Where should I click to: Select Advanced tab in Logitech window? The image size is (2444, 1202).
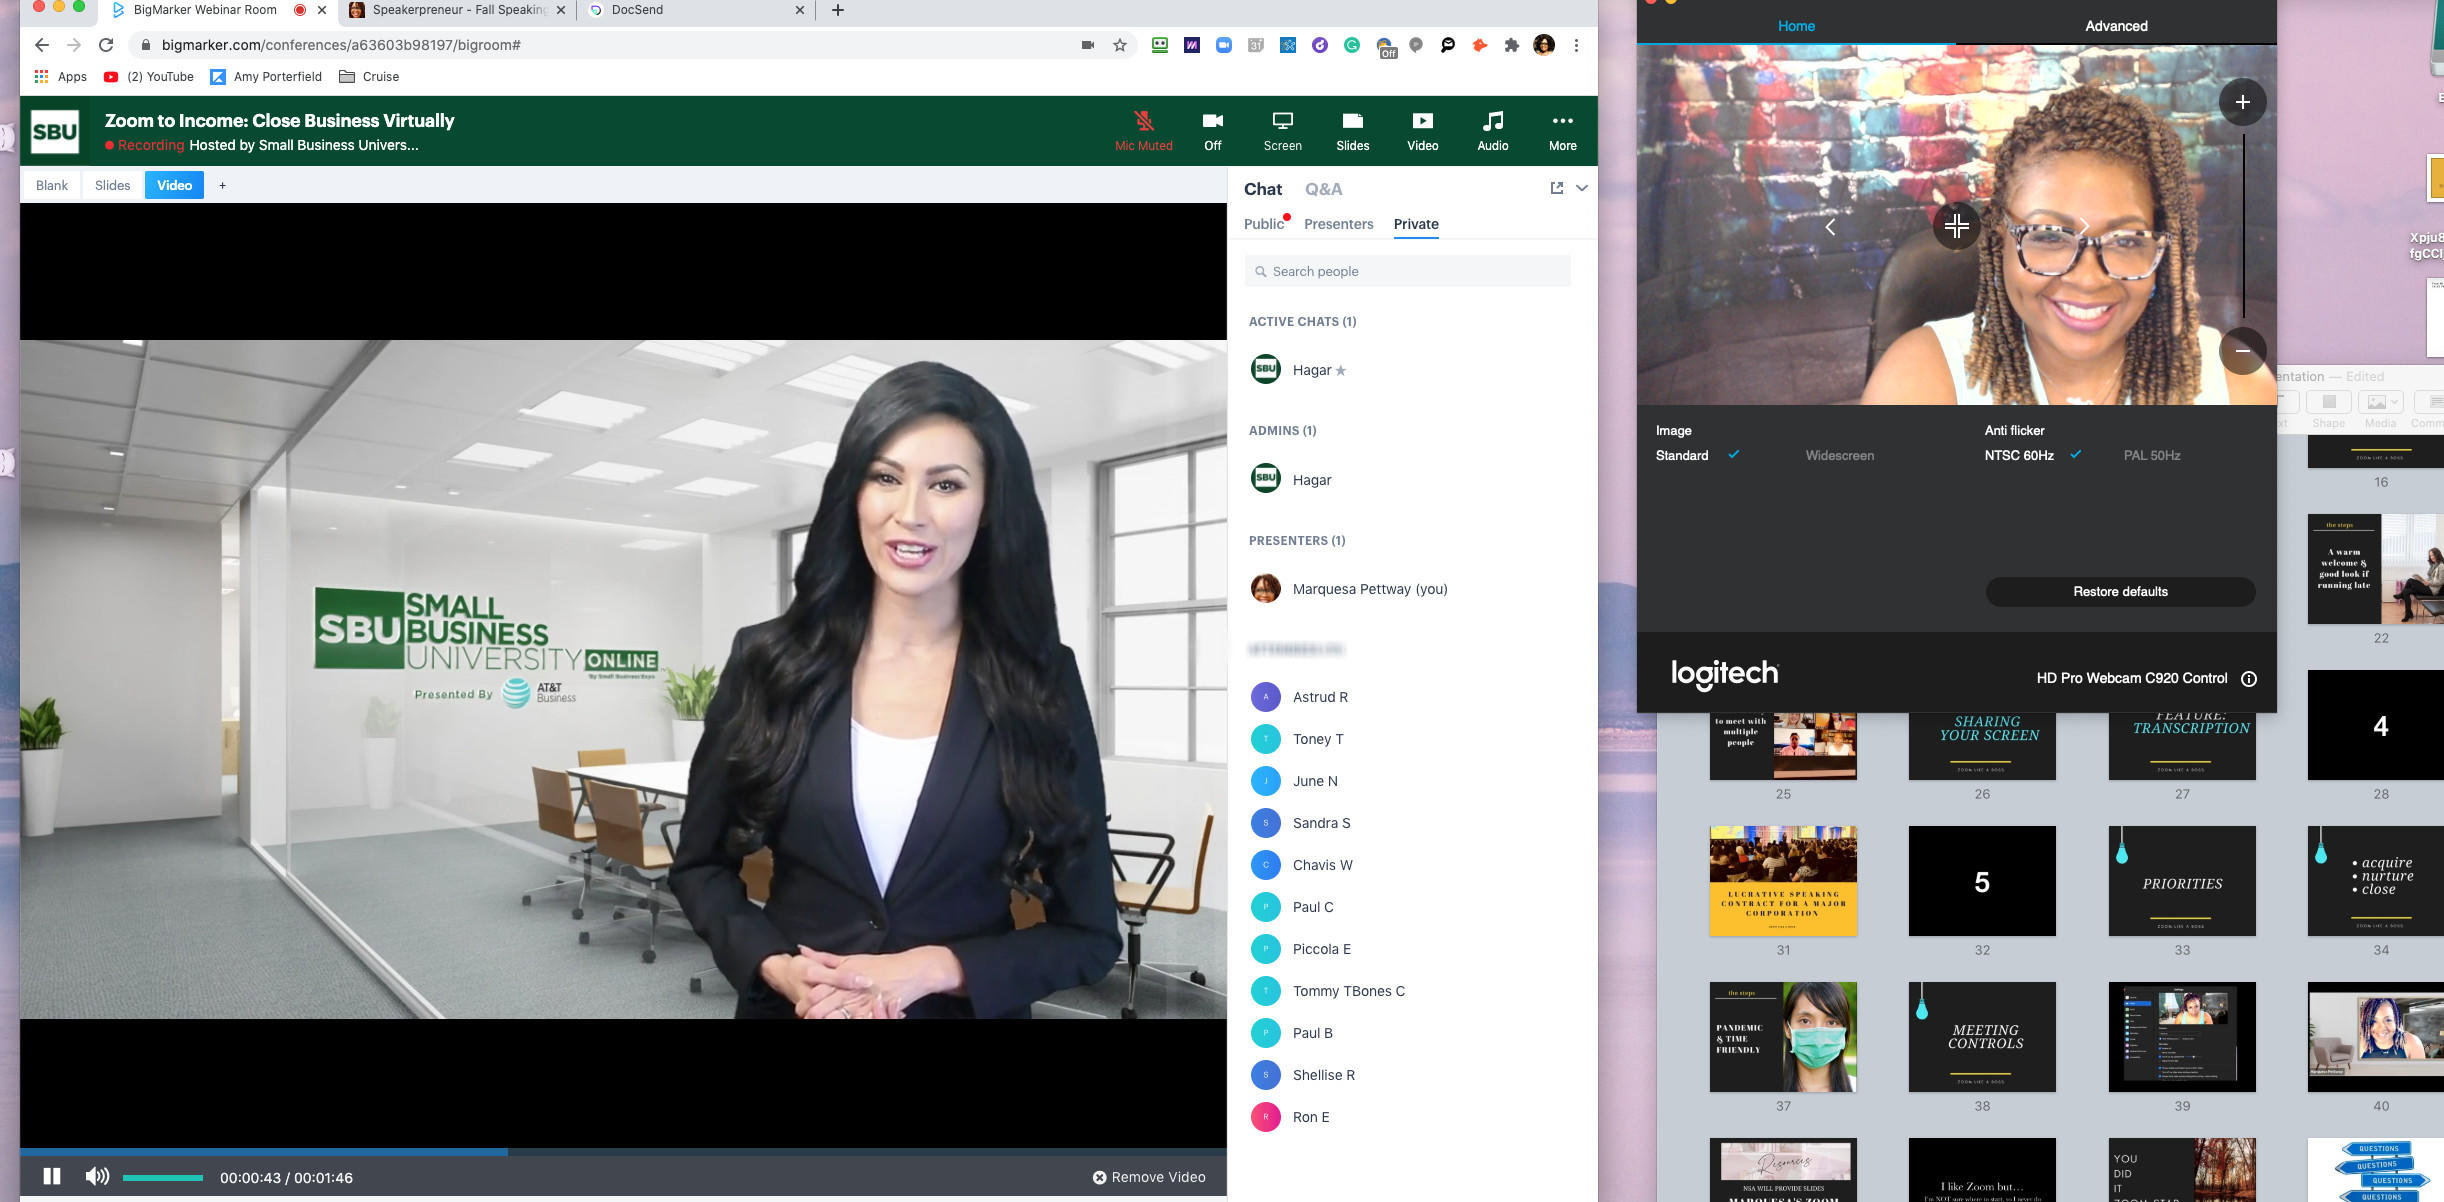click(2116, 26)
